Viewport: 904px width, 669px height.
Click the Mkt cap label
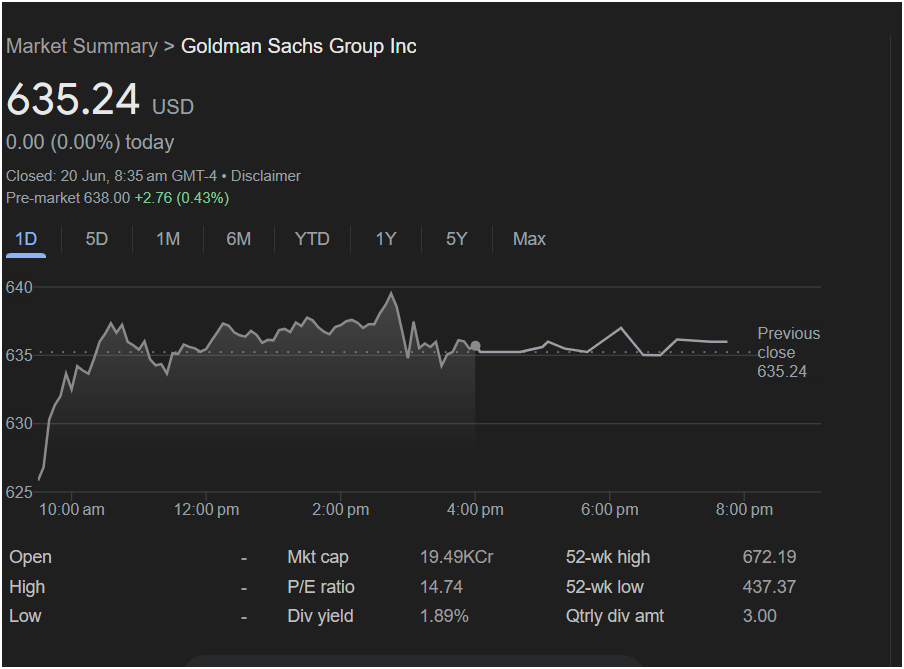(x=318, y=557)
